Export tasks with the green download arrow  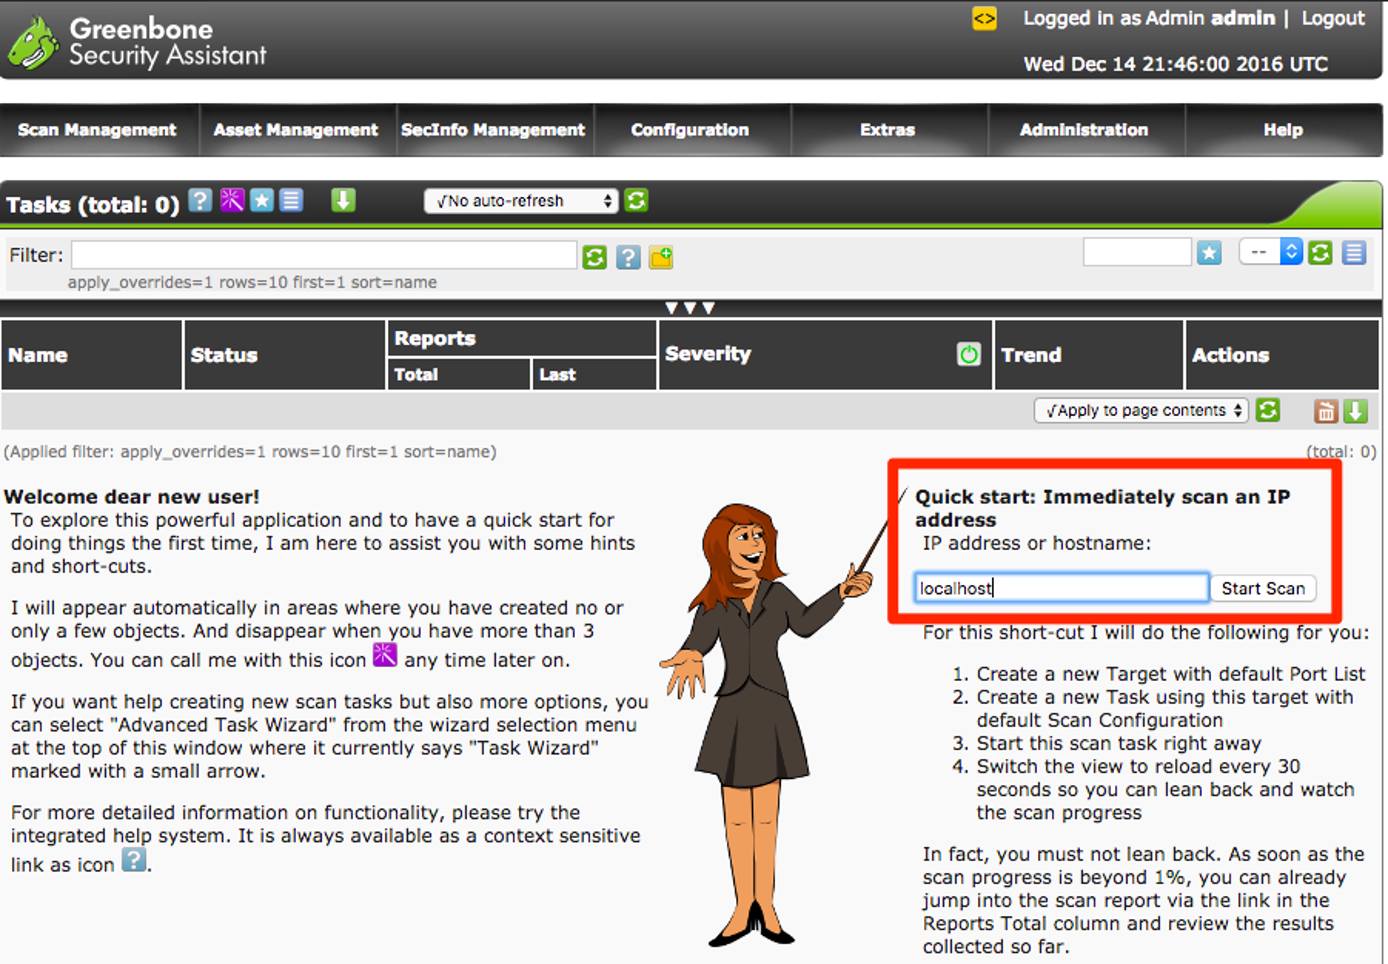click(342, 200)
